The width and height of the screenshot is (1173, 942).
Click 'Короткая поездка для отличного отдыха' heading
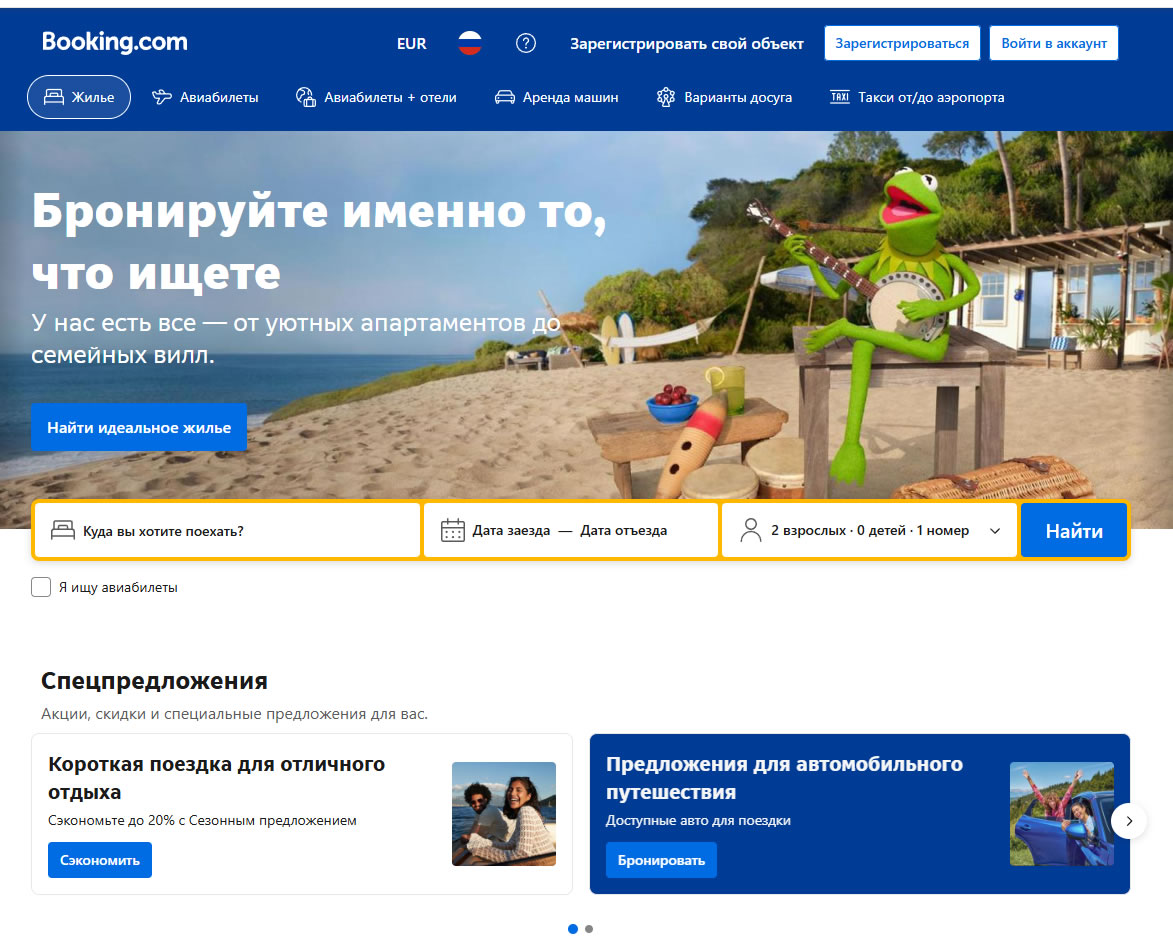point(216,778)
